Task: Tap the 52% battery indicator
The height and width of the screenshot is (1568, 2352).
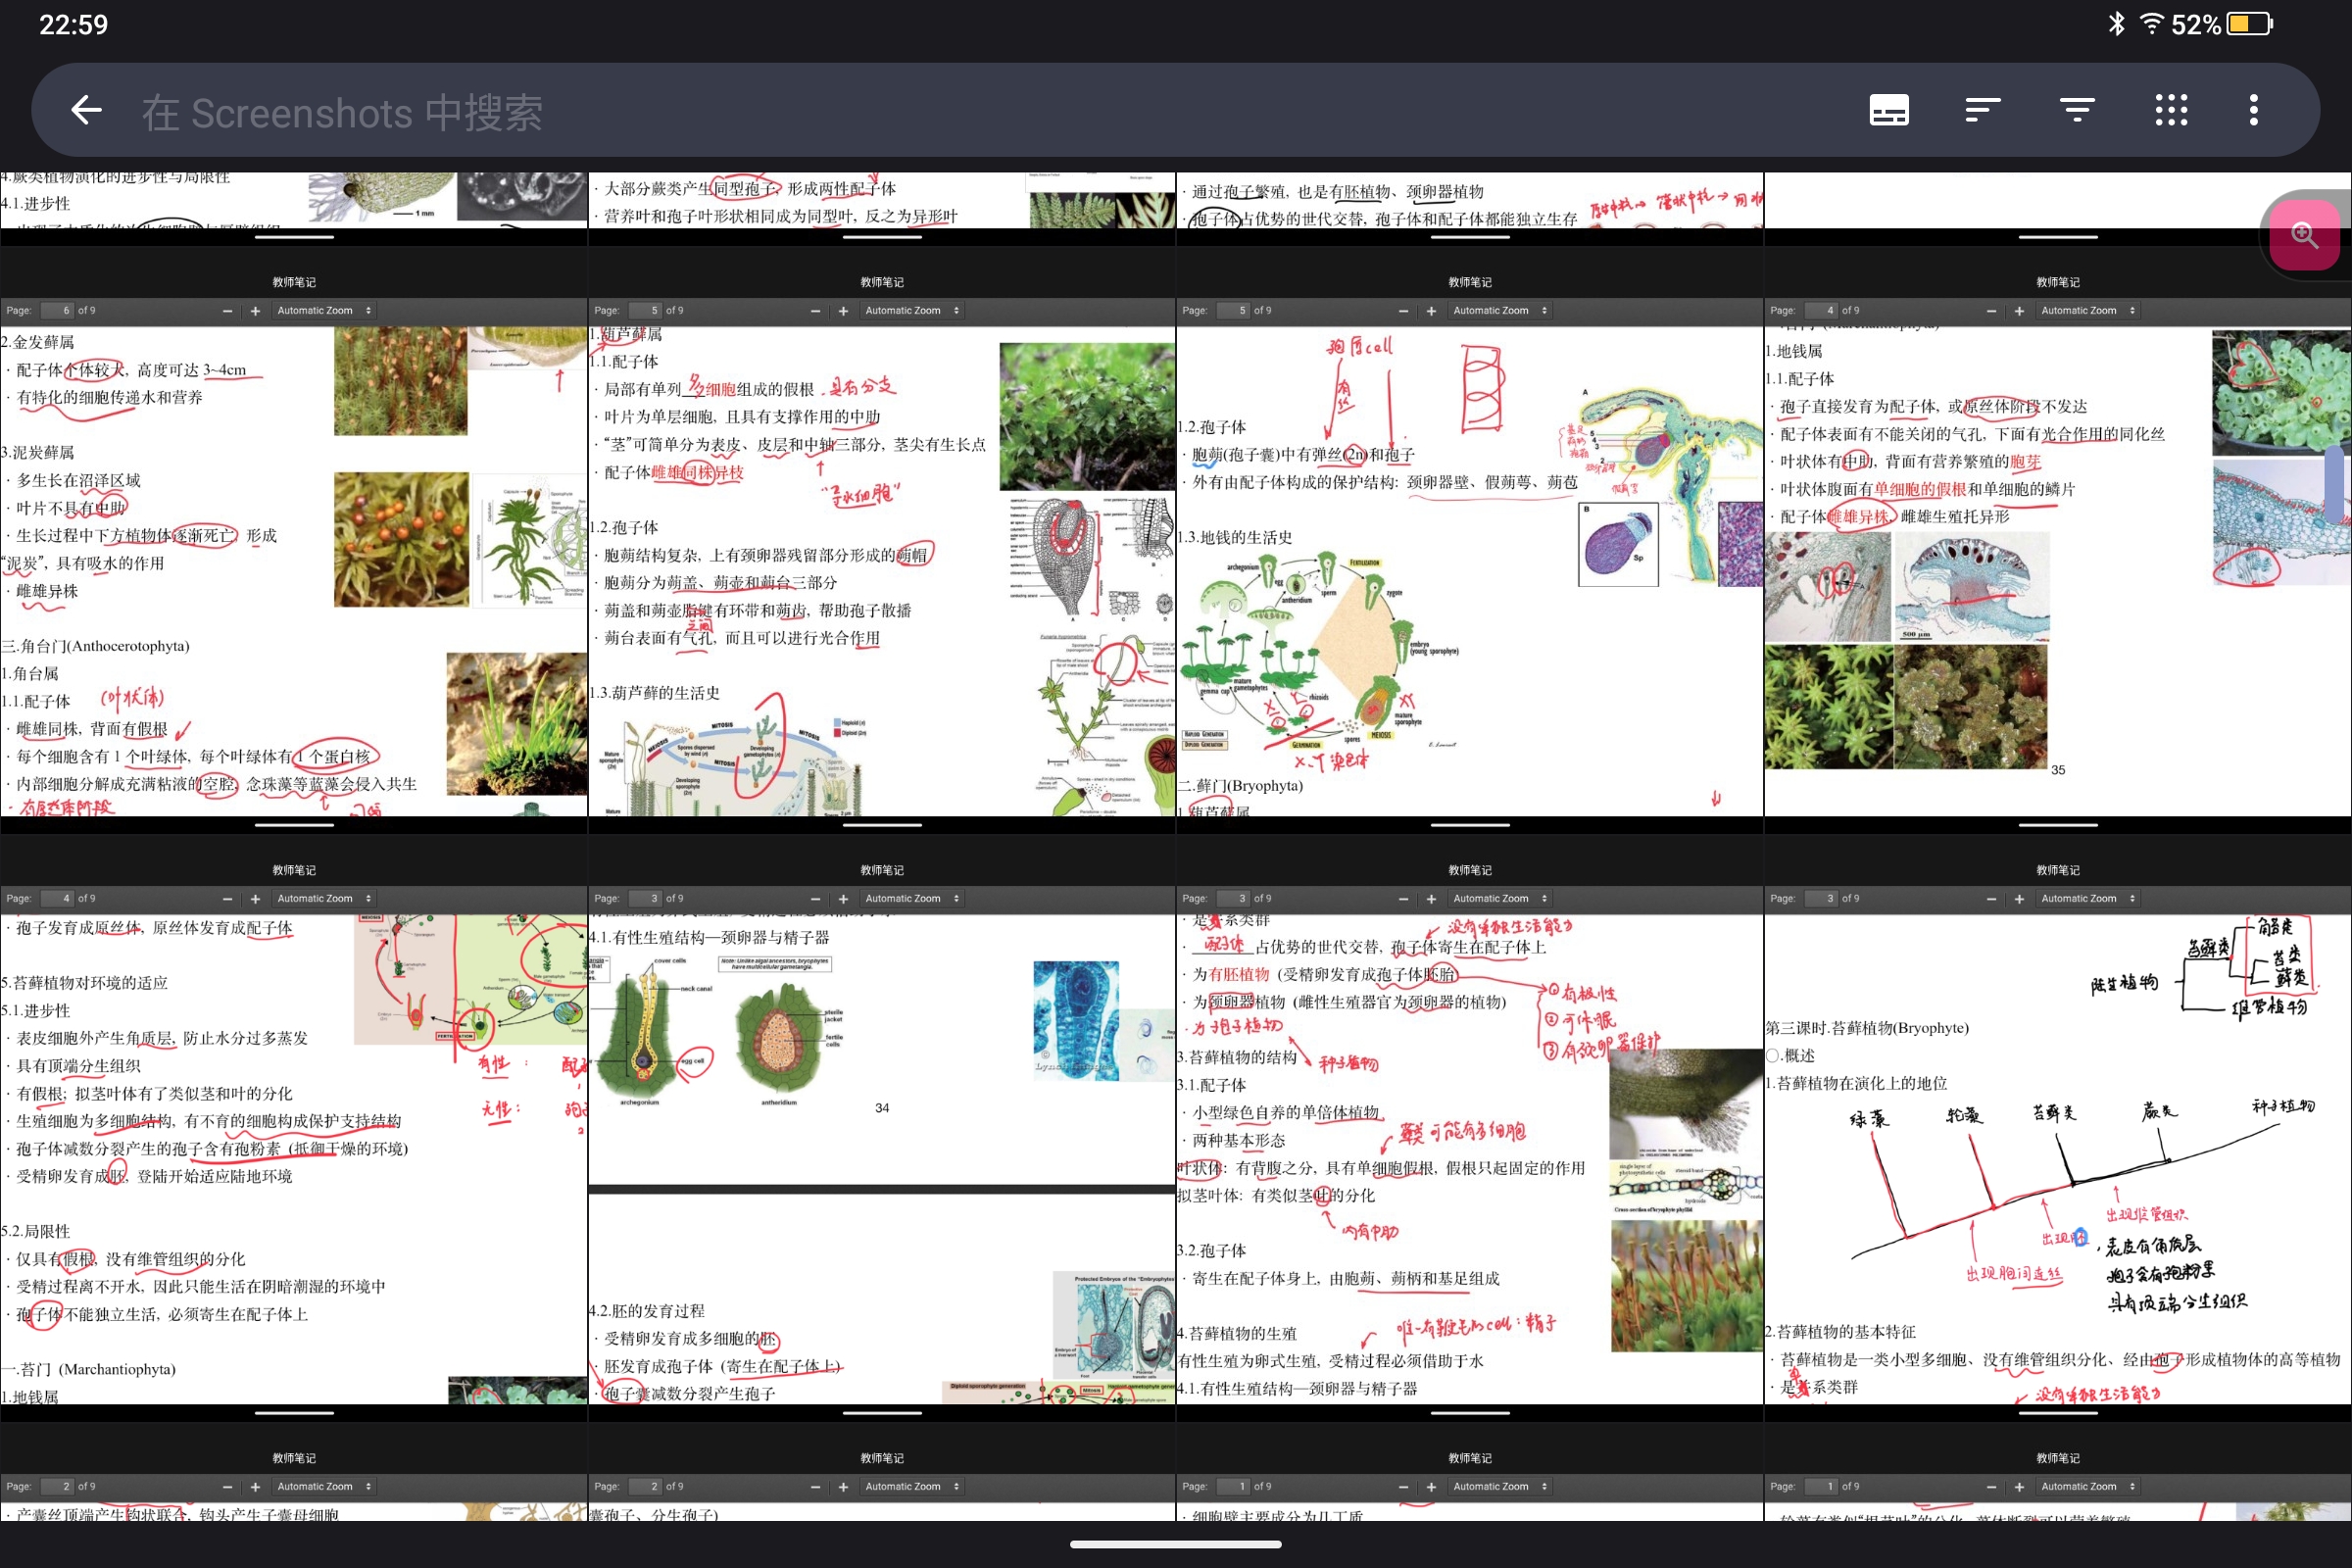Action: tap(2222, 24)
